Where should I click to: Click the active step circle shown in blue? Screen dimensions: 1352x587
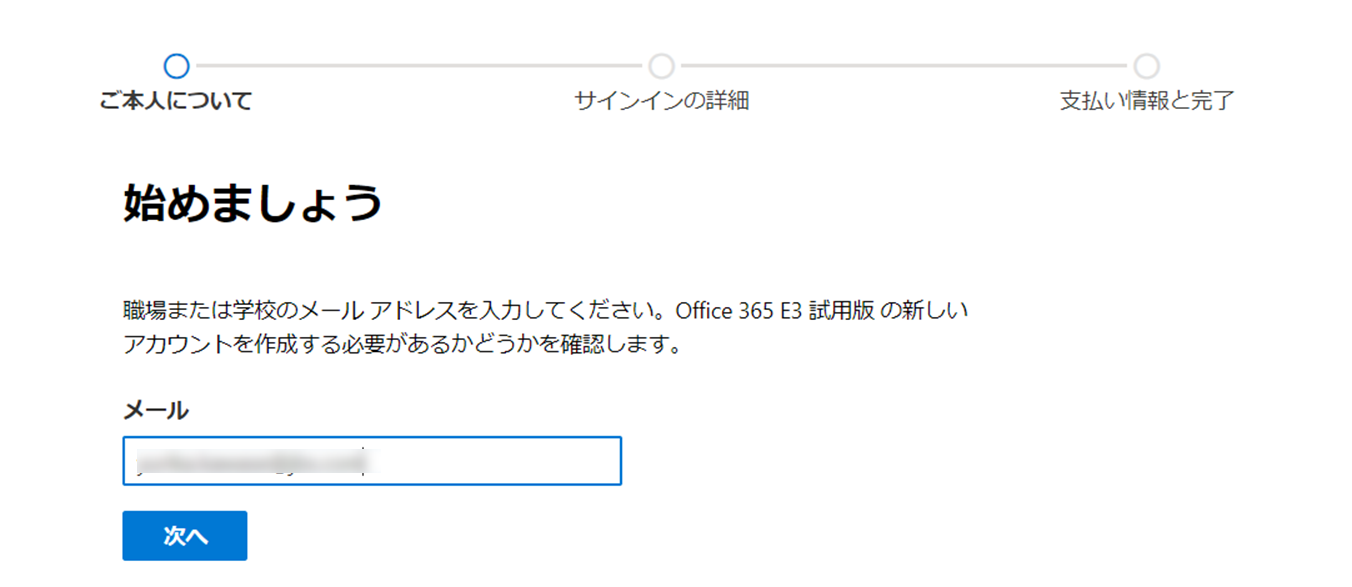click(176, 65)
